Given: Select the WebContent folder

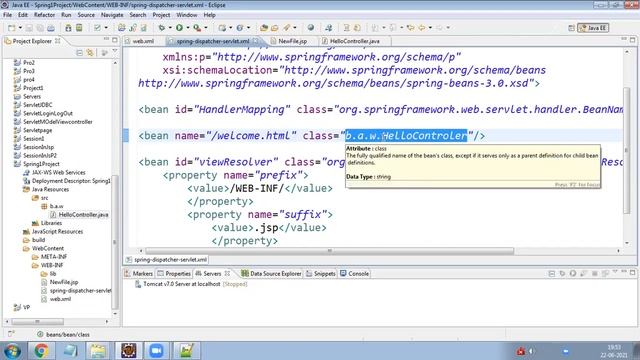Looking at the screenshot, I should [x=48, y=249].
